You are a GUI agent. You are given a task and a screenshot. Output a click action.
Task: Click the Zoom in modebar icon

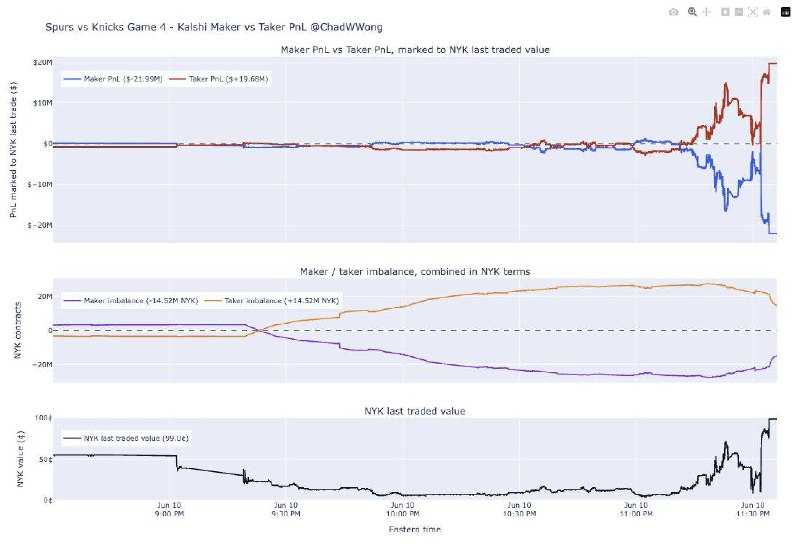click(725, 12)
